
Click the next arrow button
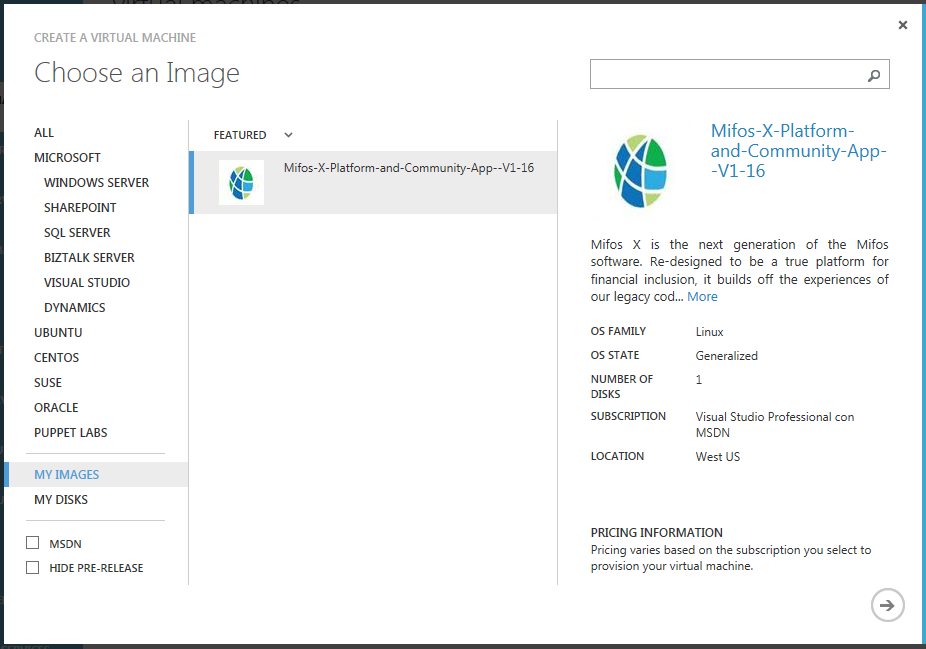pyautogui.click(x=887, y=605)
